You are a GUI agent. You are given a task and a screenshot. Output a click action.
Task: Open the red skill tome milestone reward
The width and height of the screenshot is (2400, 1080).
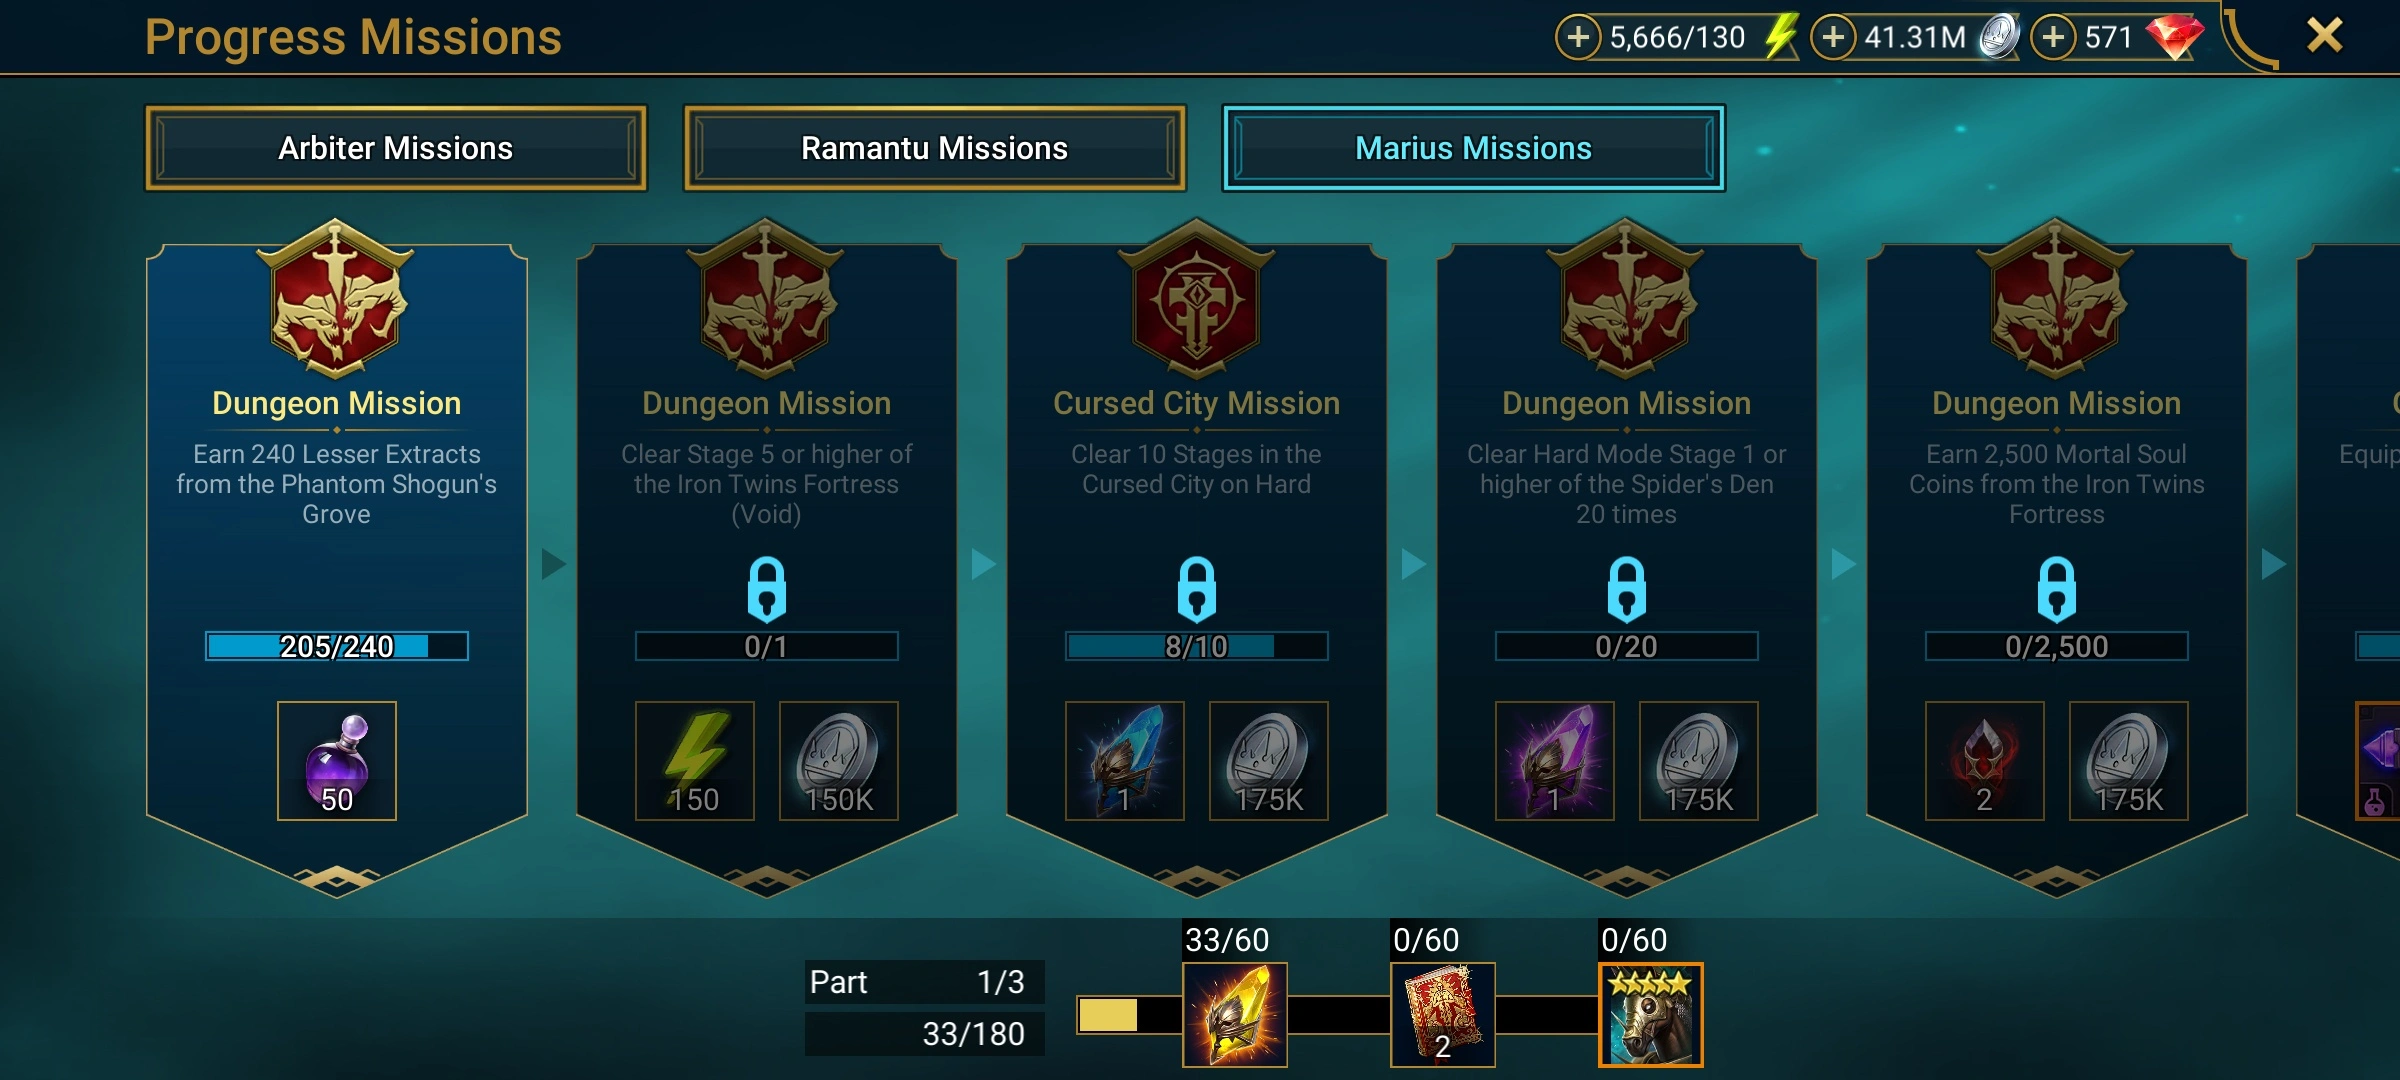point(1443,1015)
